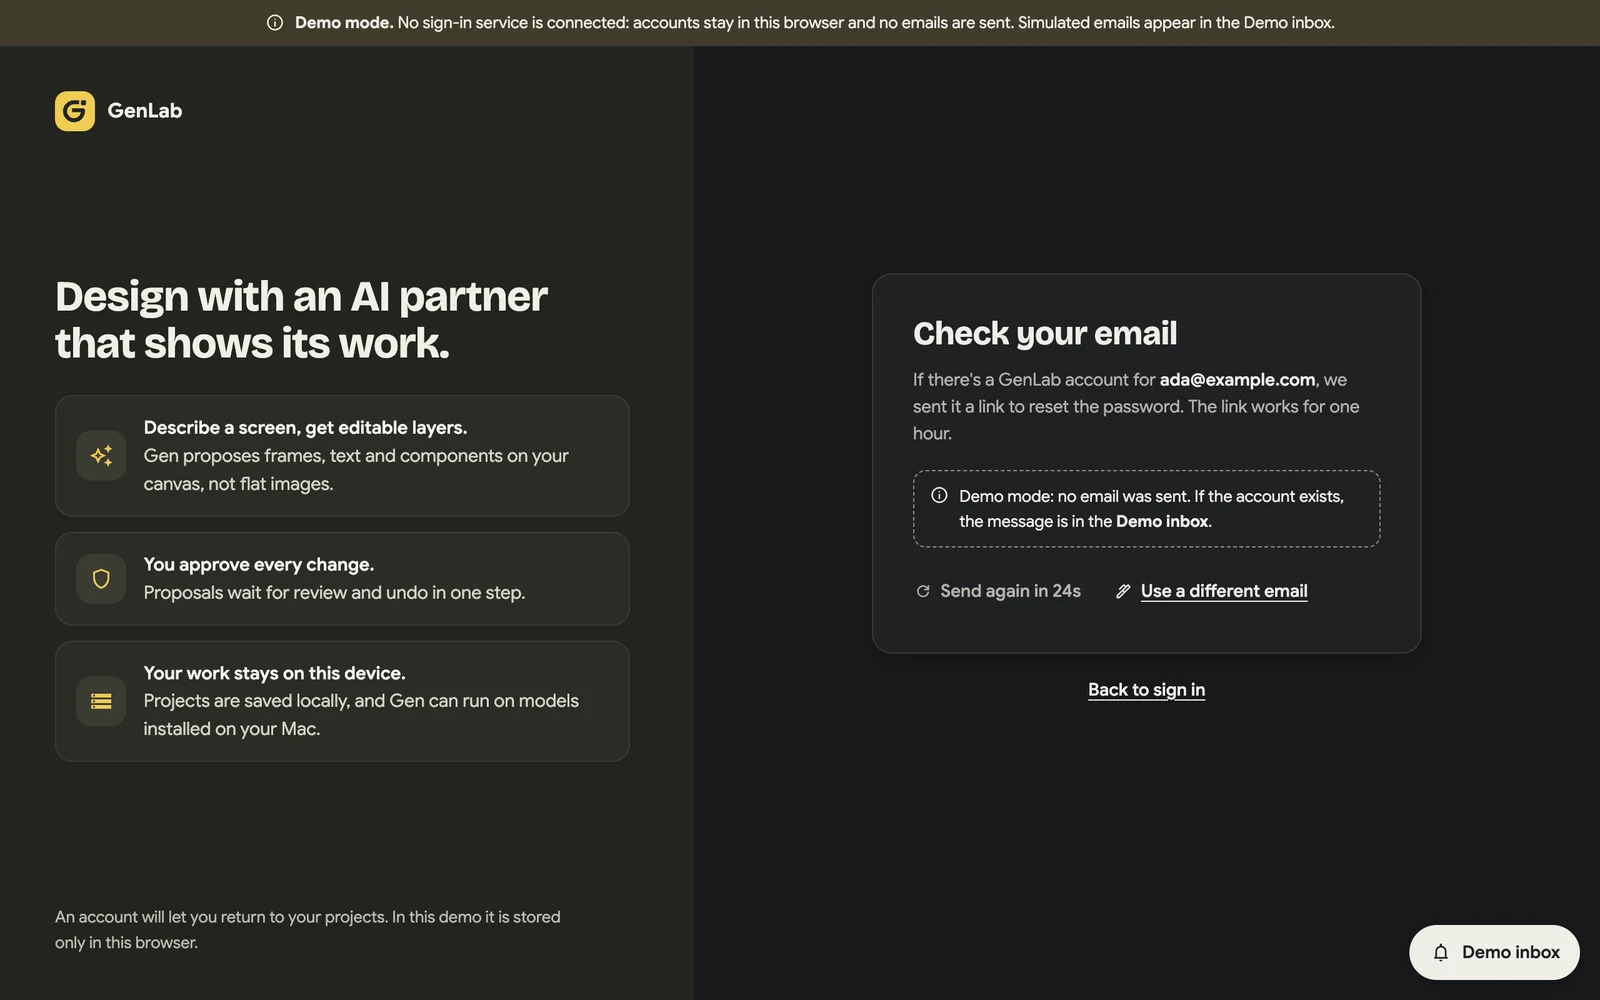Open the Demo inbox
1600x1000 pixels.
click(x=1494, y=952)
